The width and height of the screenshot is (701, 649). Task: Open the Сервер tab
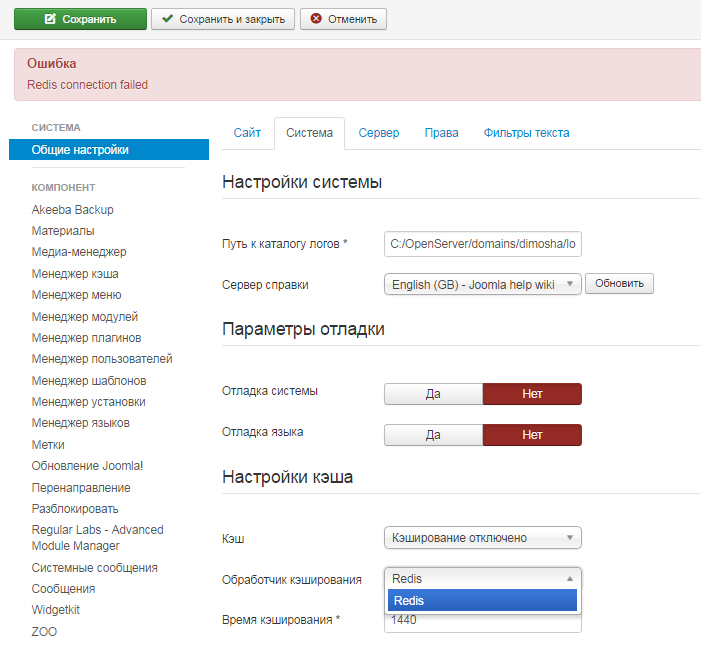pos(378,133)
